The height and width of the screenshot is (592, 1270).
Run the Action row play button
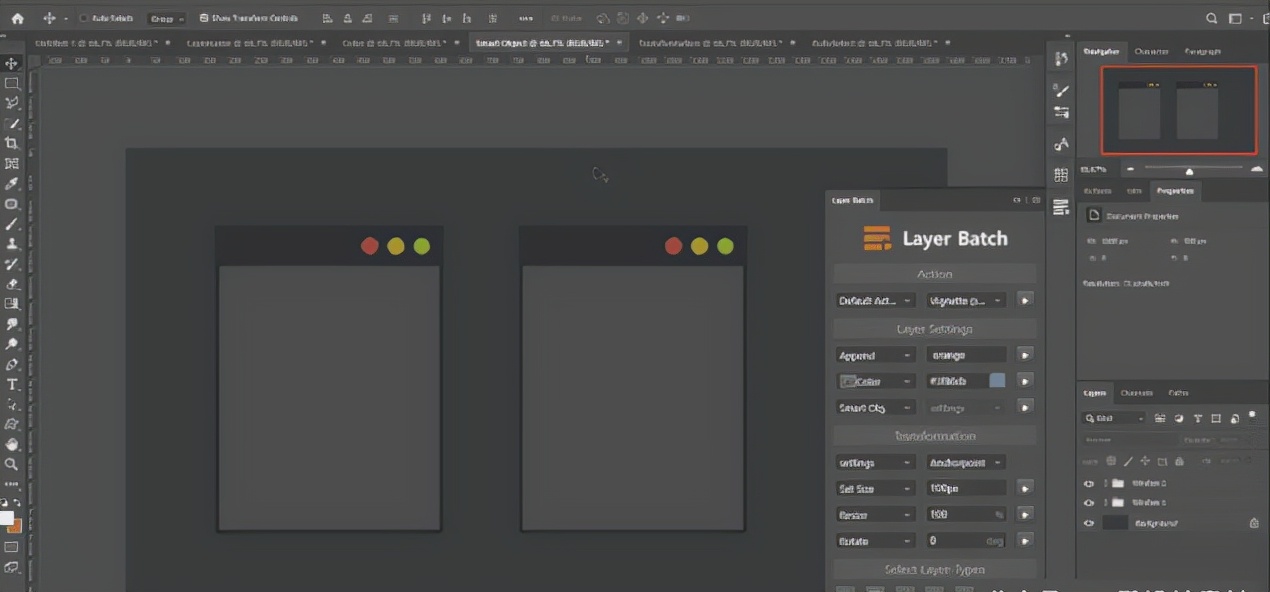click(1025, 300)
